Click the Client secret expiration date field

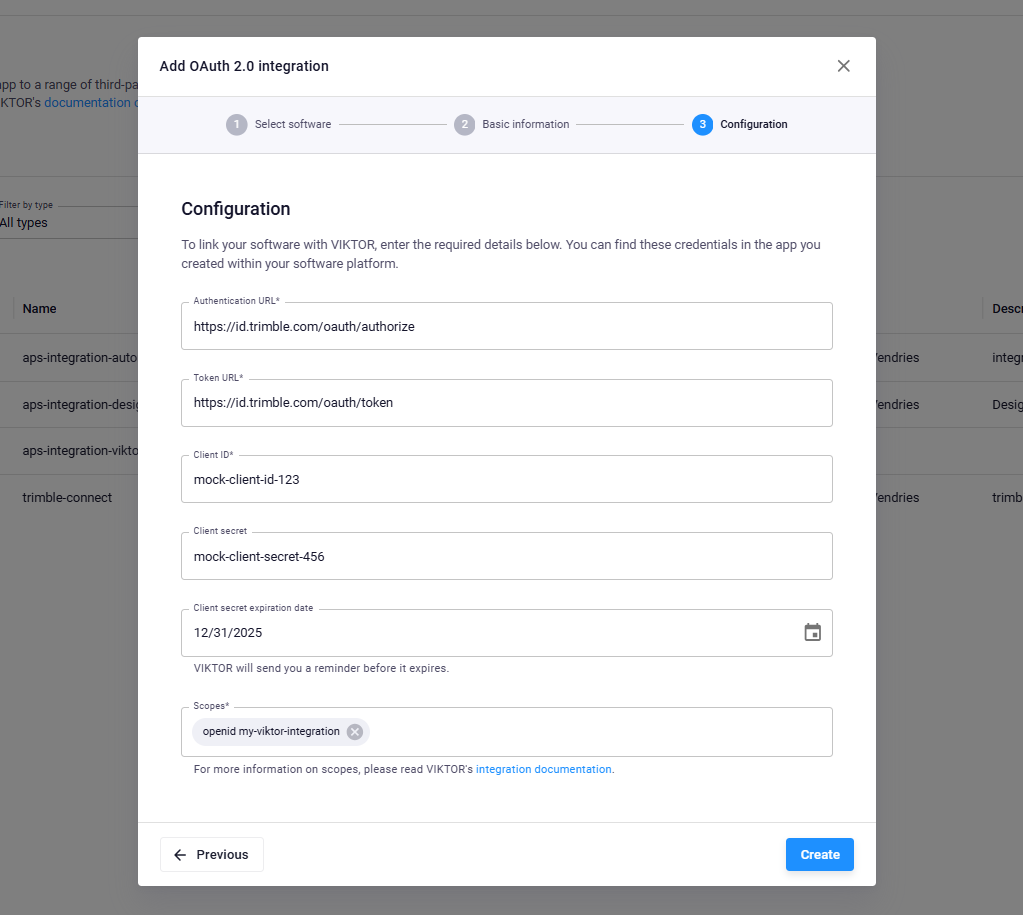click(x=400, y=632)
